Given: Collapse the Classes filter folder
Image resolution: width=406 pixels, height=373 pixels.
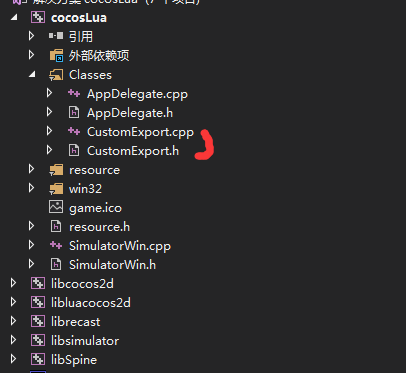Looking at the screenshot, I should pos(32,75).
